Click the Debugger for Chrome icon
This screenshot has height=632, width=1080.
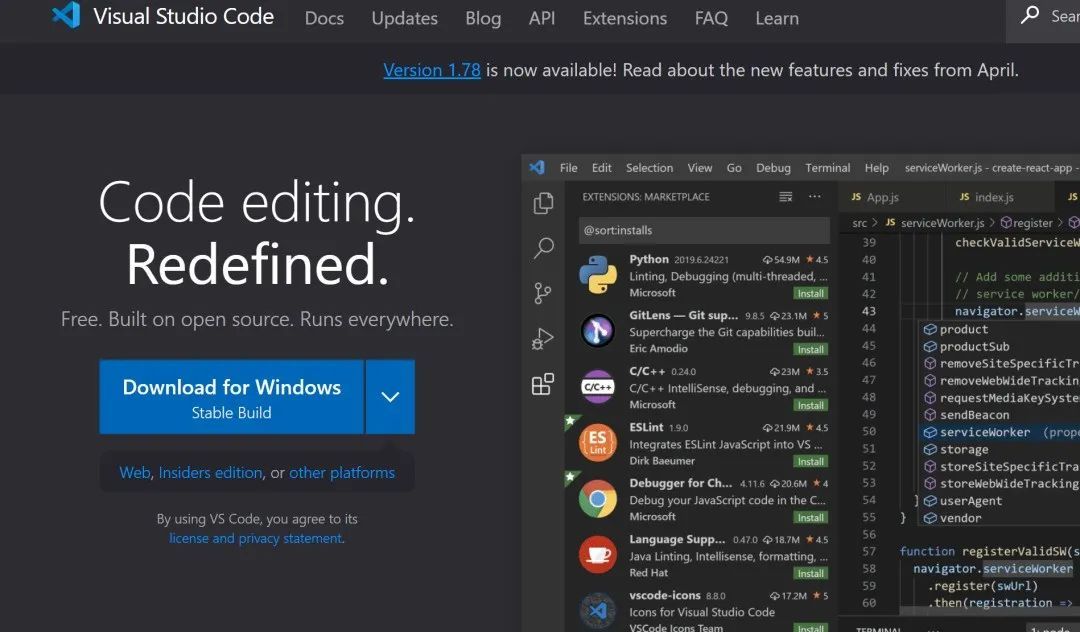(x=598, y=499)
